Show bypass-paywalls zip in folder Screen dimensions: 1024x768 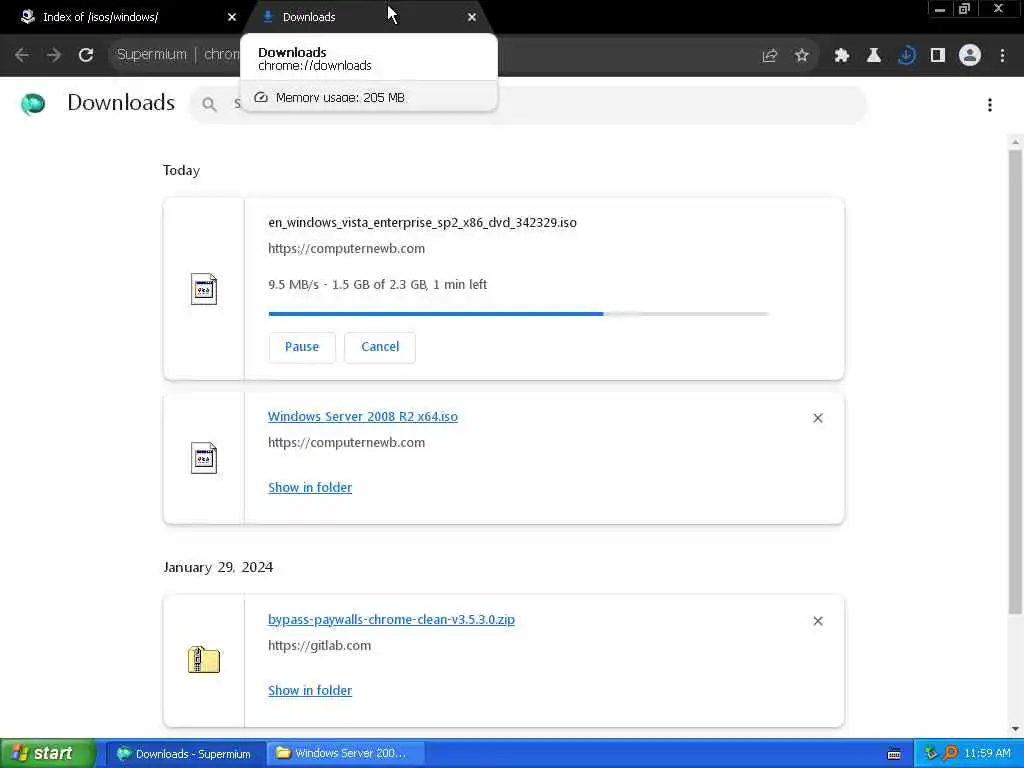point(310,691)
